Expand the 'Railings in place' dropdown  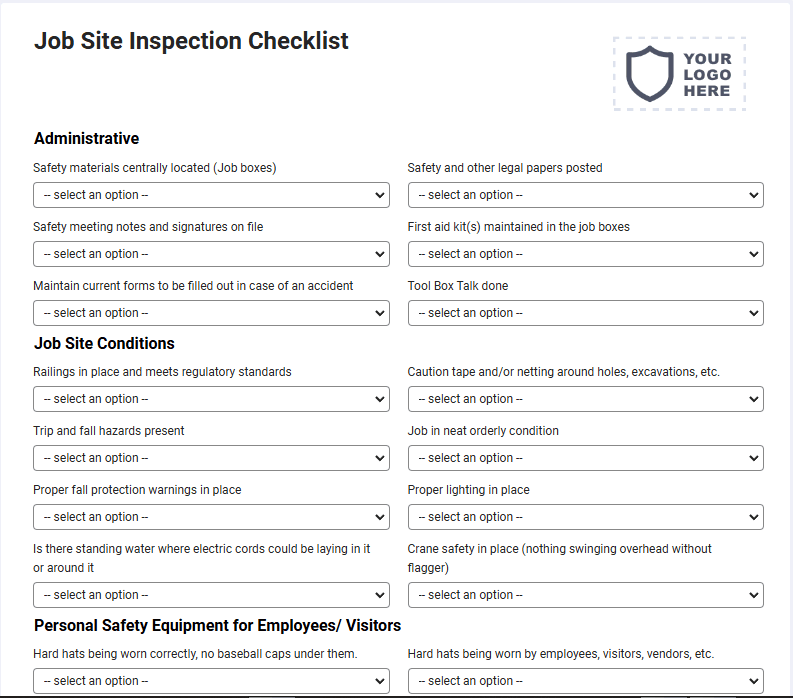pyautogui.click(x=211, y=399)
